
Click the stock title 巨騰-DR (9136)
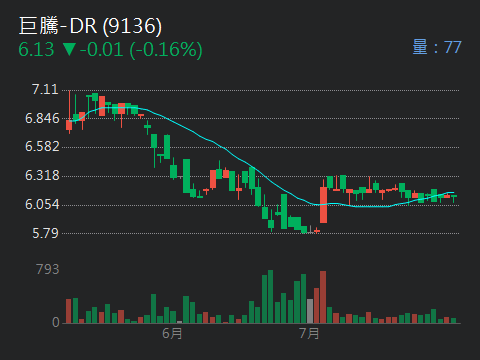click(90, 26)
